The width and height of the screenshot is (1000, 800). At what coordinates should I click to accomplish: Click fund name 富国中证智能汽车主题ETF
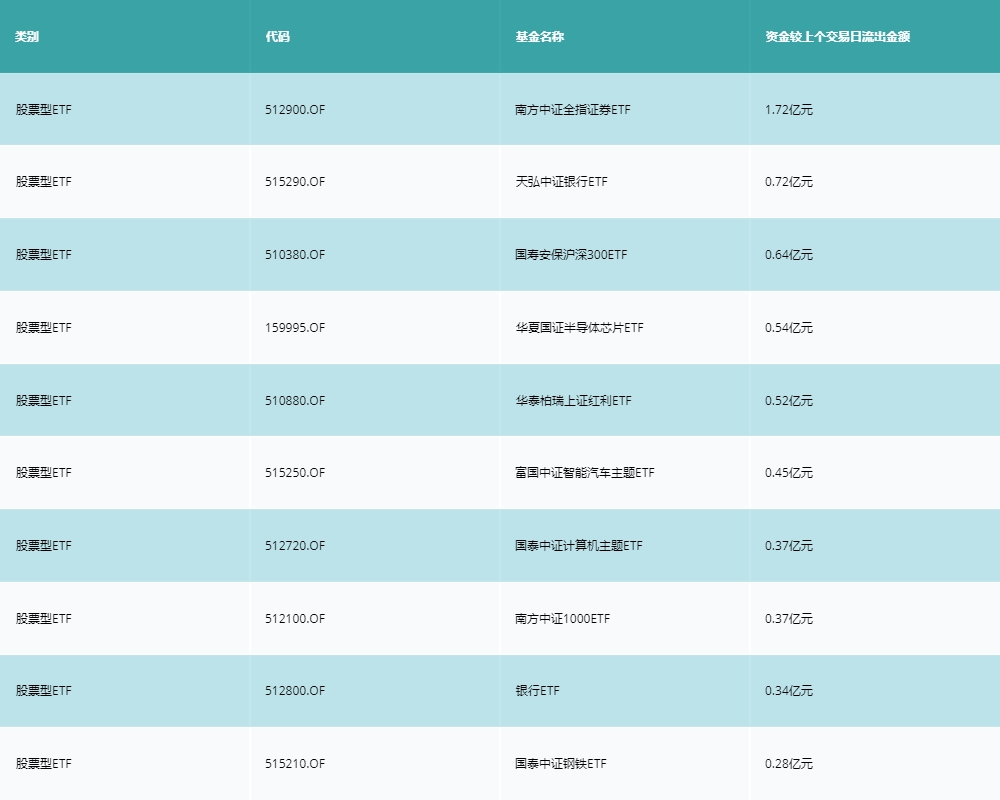[585, 473]
